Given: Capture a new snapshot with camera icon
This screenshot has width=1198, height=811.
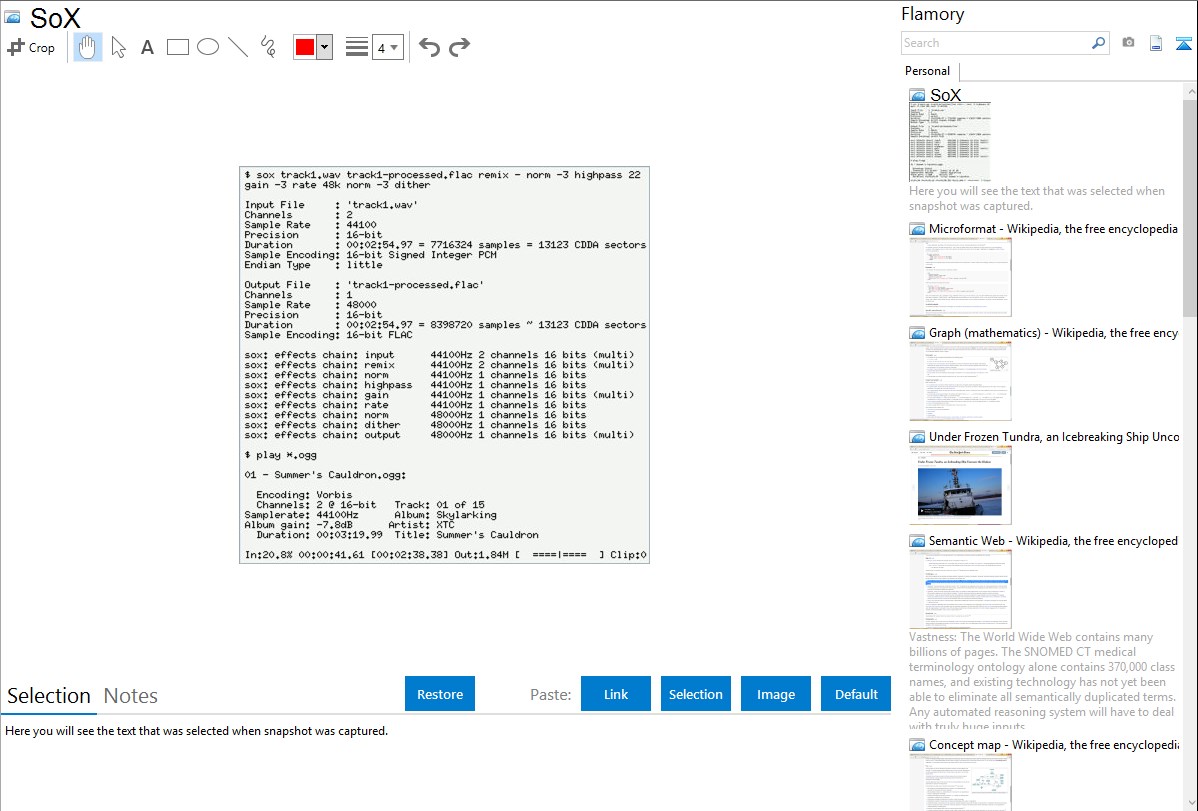Looking at the screenshot, I should coord(1128,43).
